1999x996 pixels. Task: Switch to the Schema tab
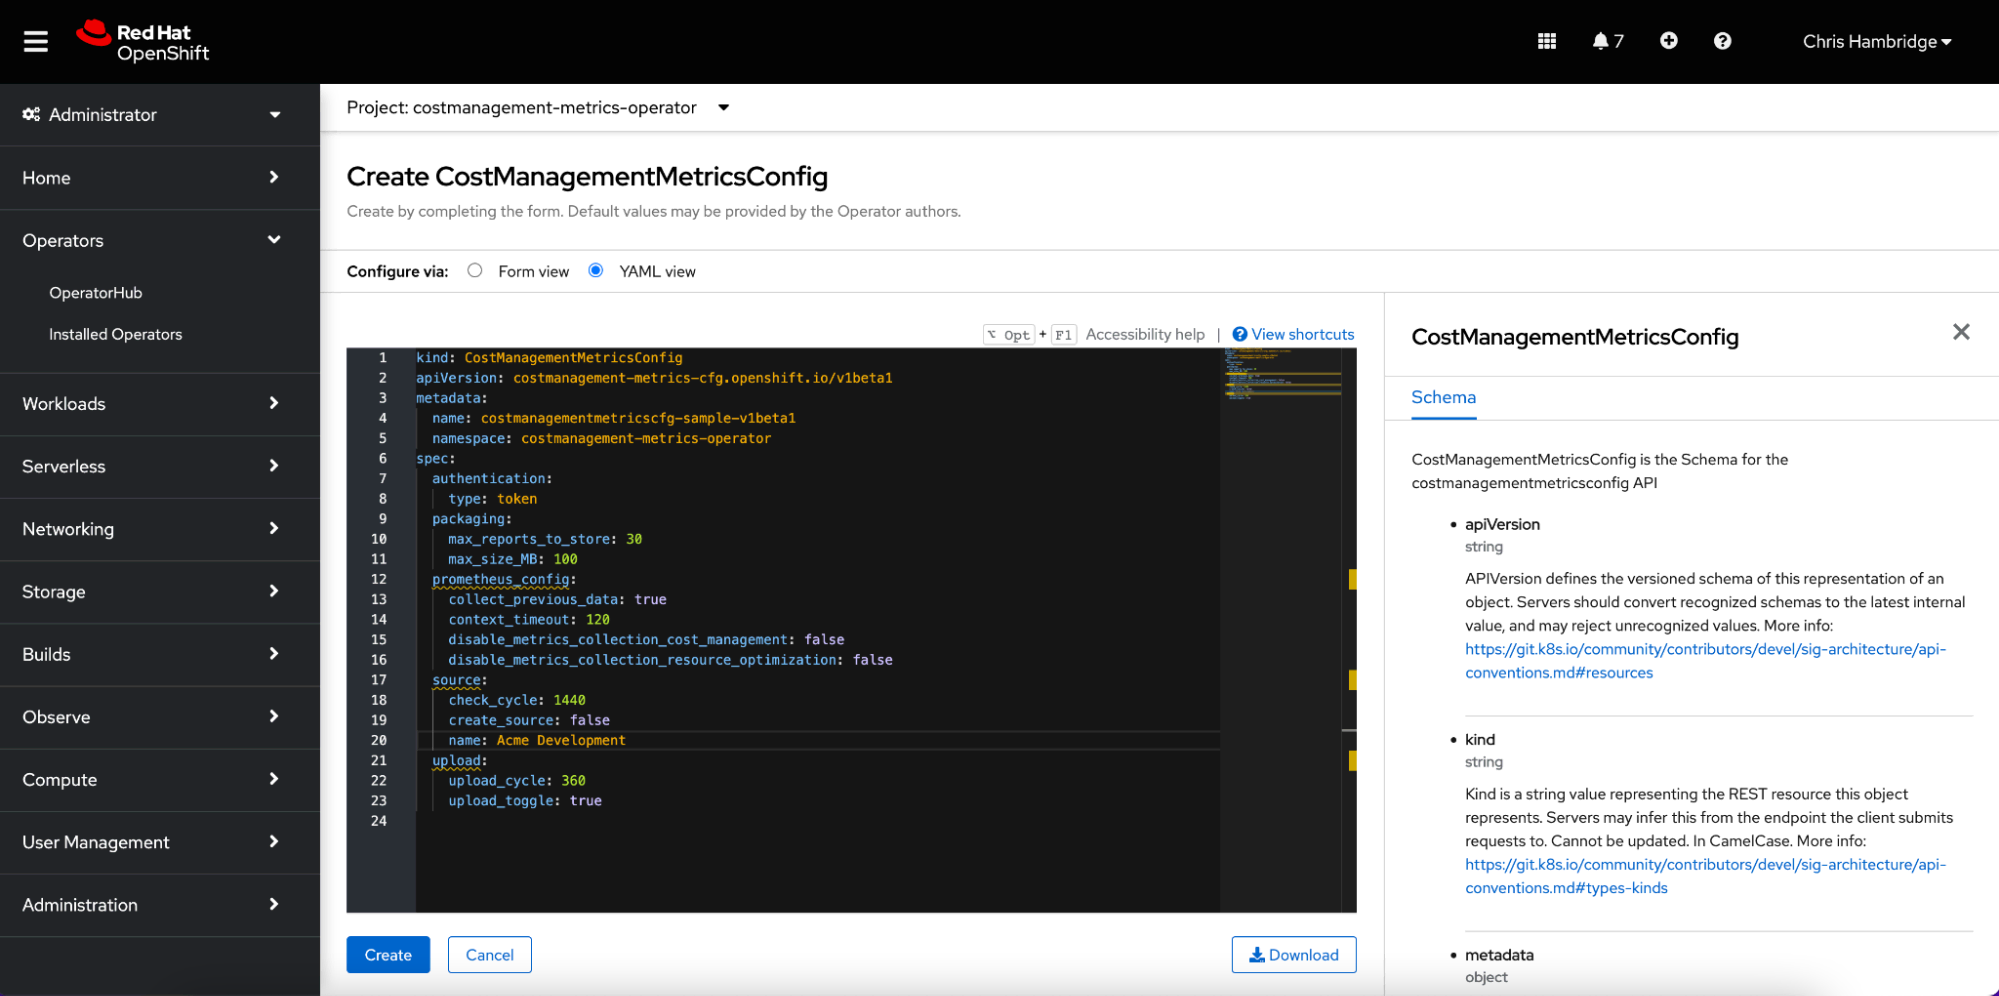point(1443,397)
